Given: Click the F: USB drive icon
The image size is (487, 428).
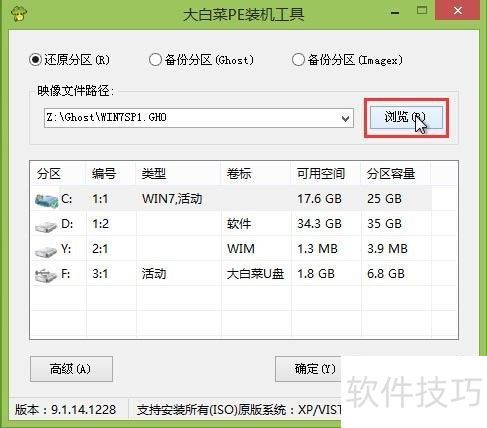Looking at the screenshot, I should (46, 276).
